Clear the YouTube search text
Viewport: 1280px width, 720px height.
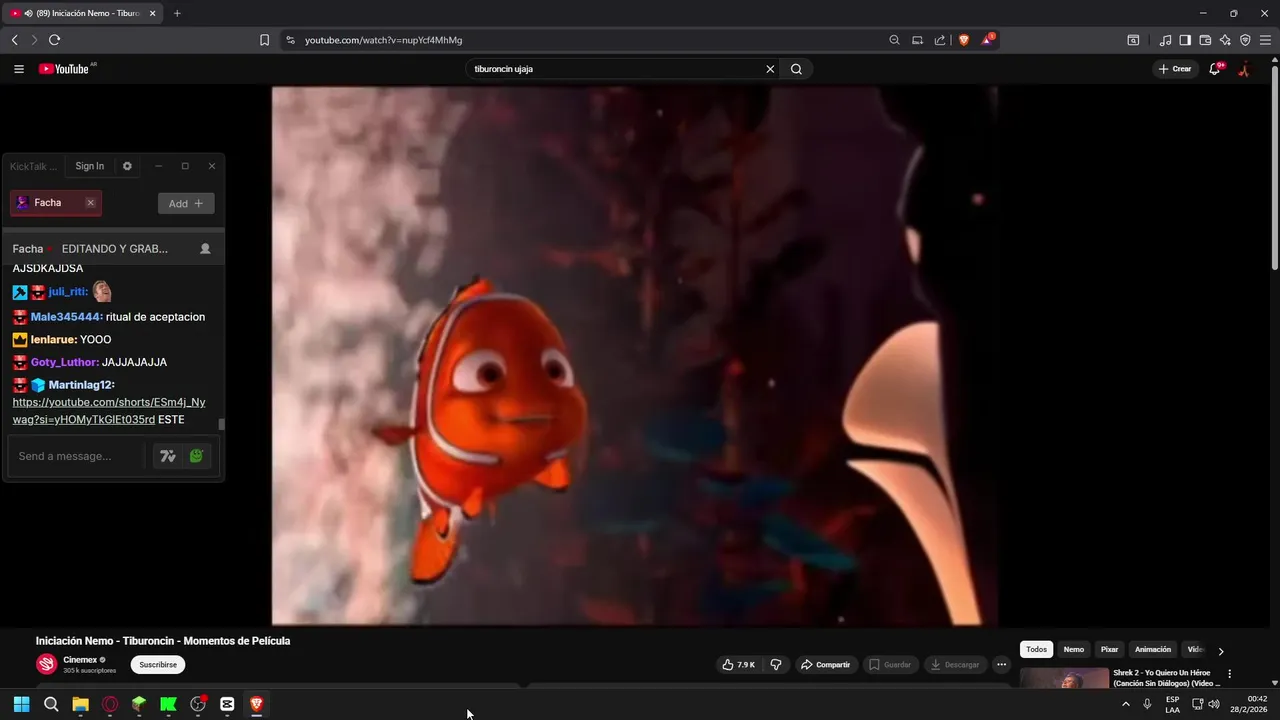(770, 69)
